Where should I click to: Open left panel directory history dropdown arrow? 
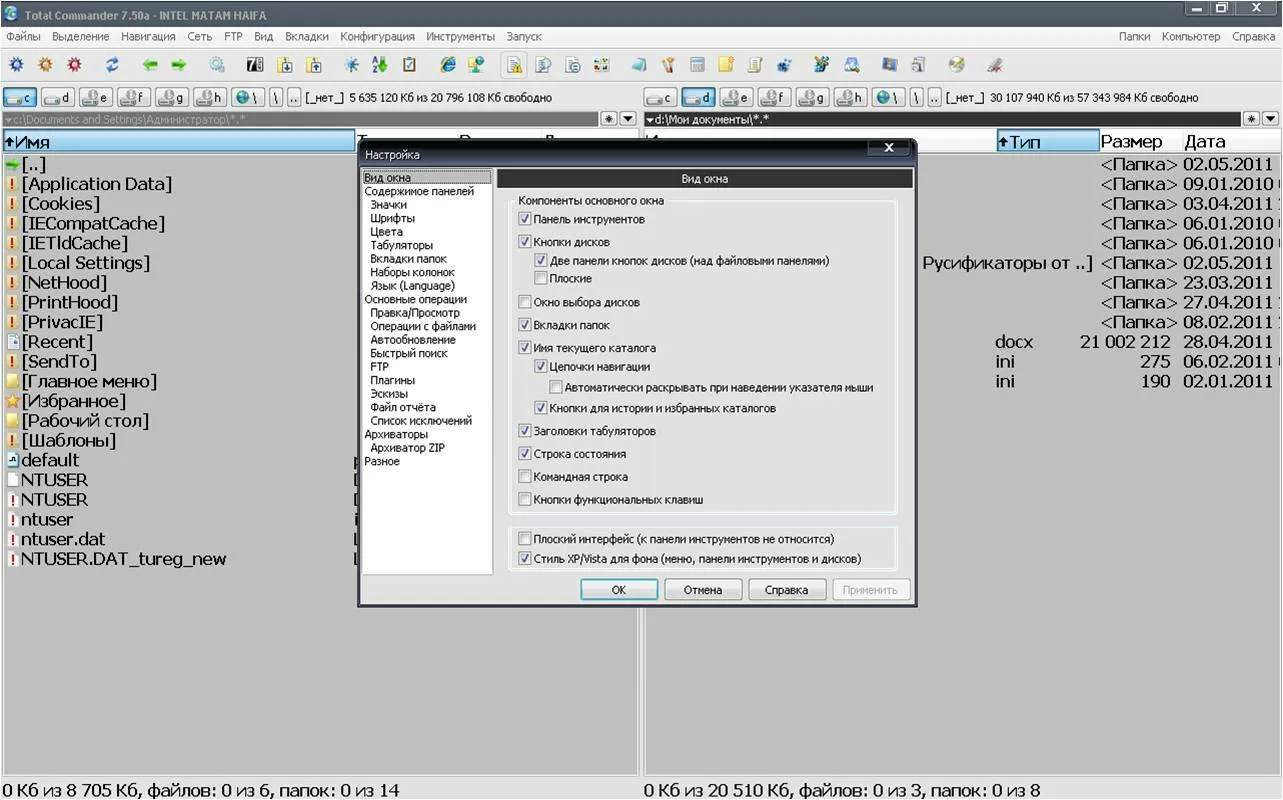click(x=628, y=119)
